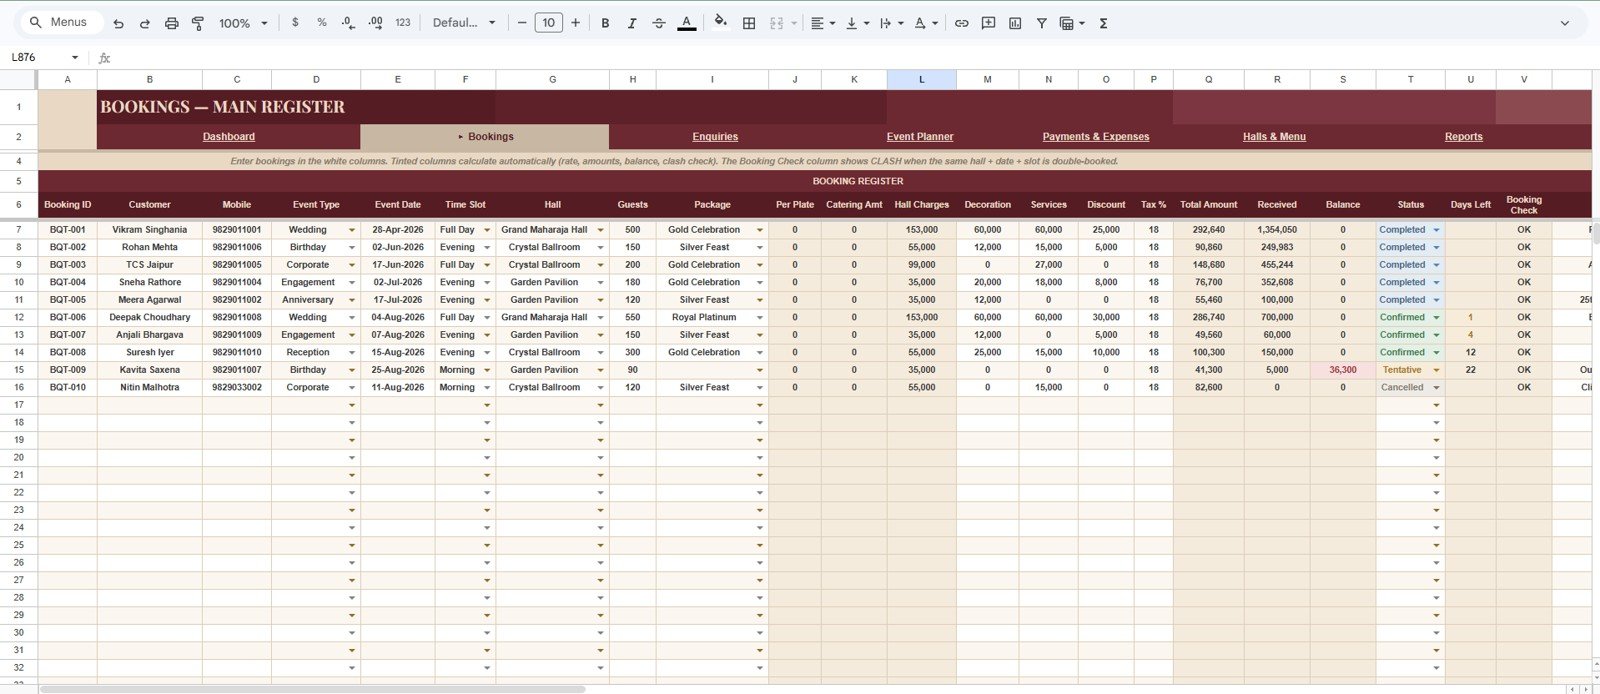
Task: Click the received cell 1,354,050
Action: click(1277, 230)
